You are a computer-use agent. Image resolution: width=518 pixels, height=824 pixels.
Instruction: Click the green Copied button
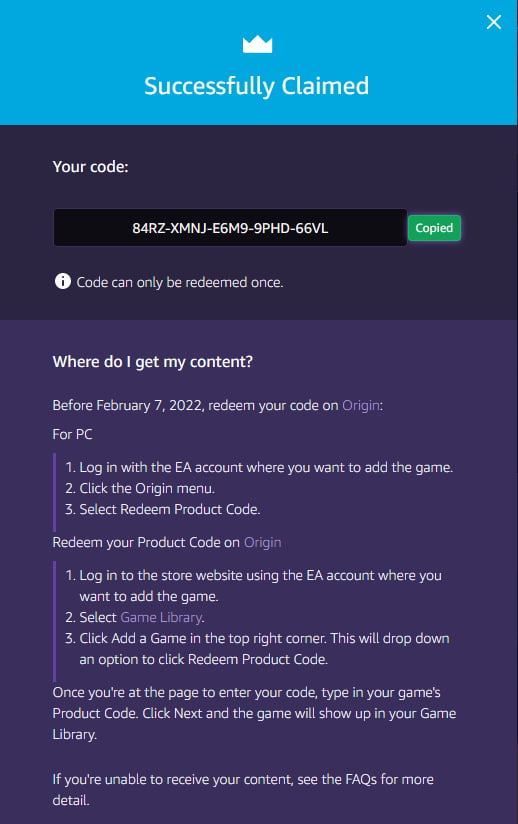pos(434,228)
